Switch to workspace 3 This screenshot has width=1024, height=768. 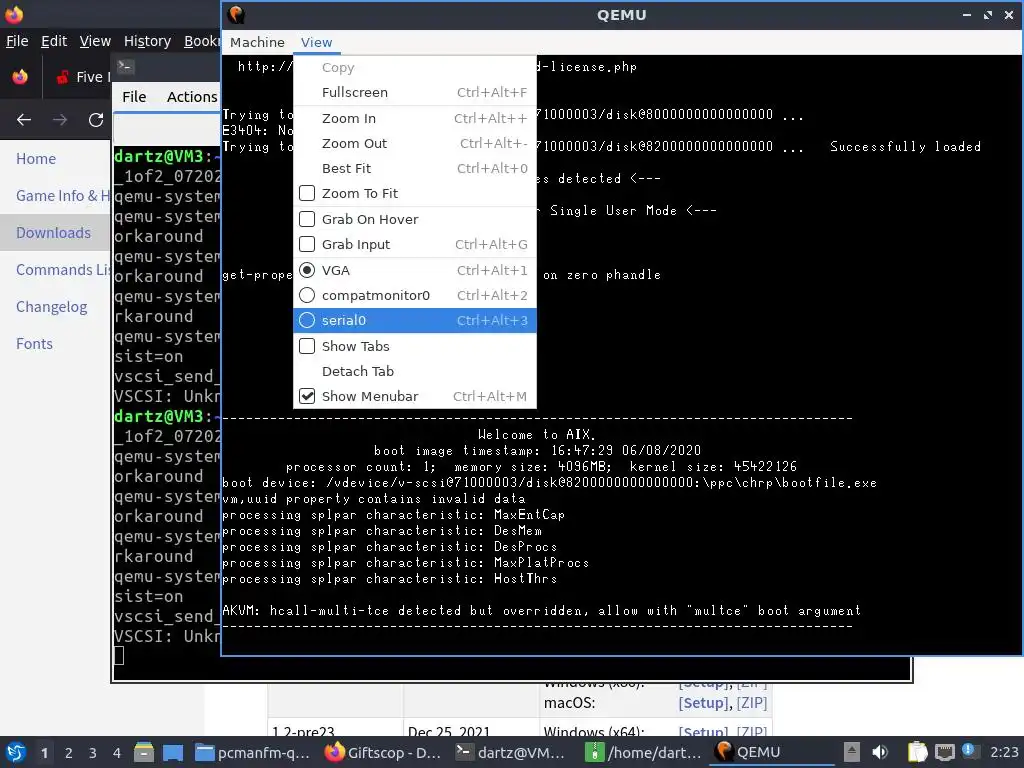(93, 753)
